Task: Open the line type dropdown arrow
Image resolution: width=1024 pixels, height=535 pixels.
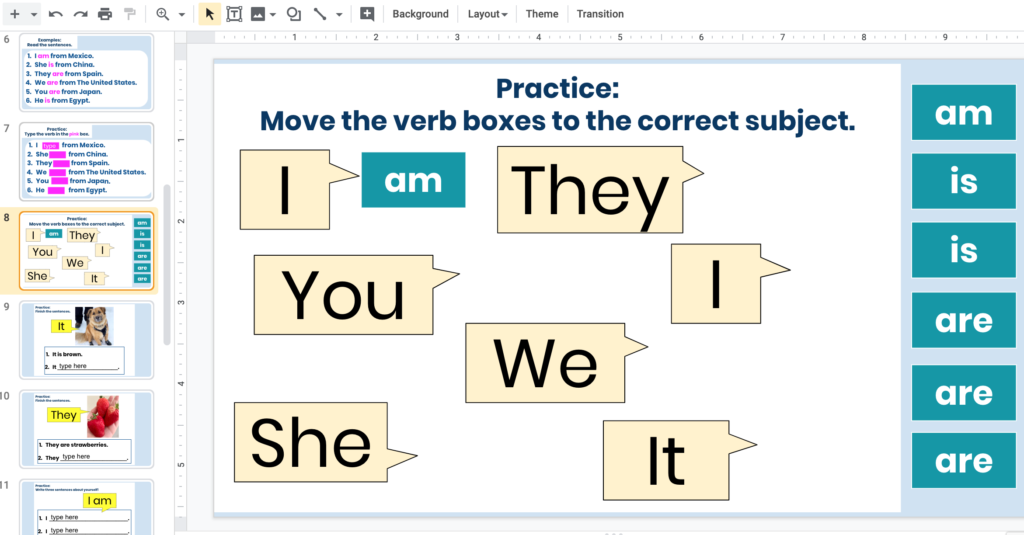Action: click(x=339, y=14)
